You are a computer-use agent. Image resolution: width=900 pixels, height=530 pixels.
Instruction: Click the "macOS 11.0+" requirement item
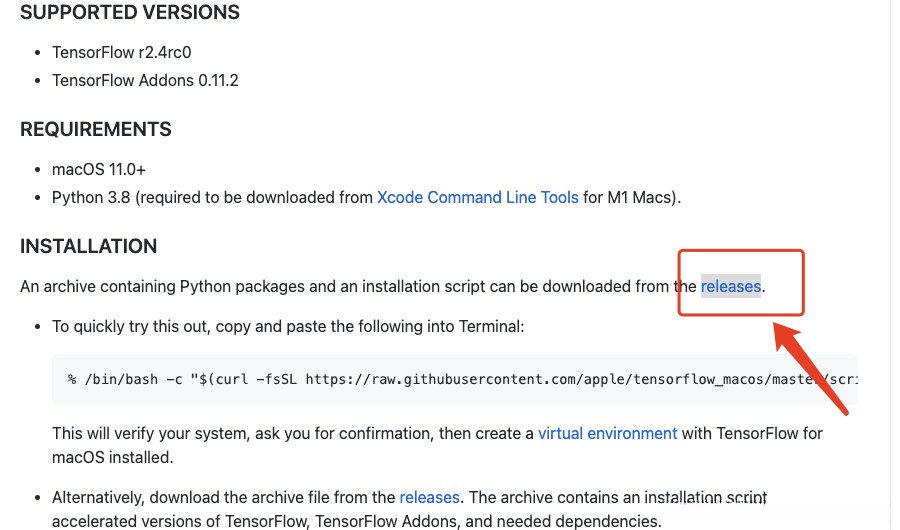coord(99,169)
